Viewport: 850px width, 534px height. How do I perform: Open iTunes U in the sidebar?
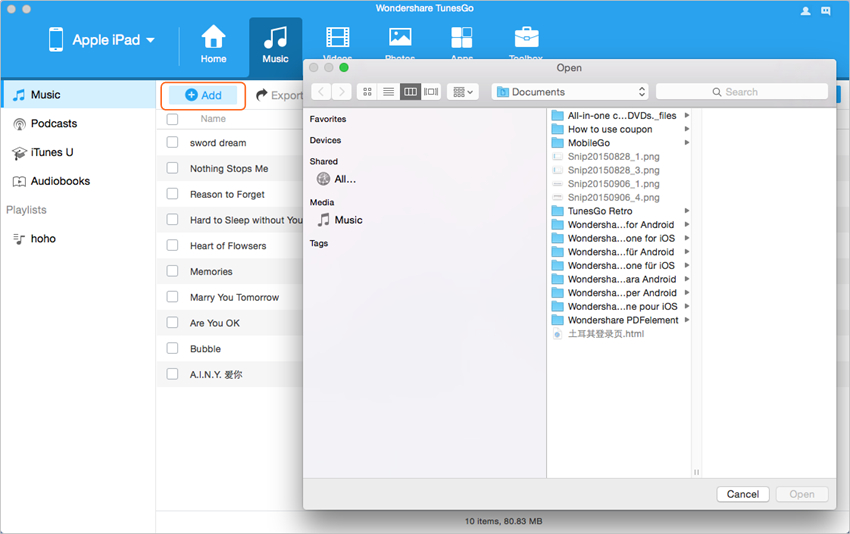point(51,153)
